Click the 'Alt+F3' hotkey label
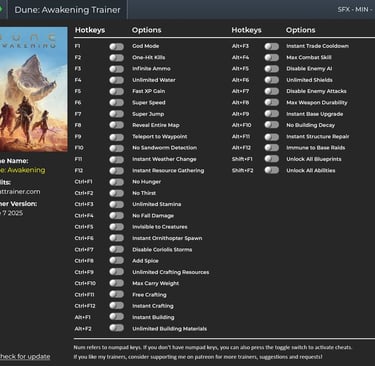 point(240,46)
